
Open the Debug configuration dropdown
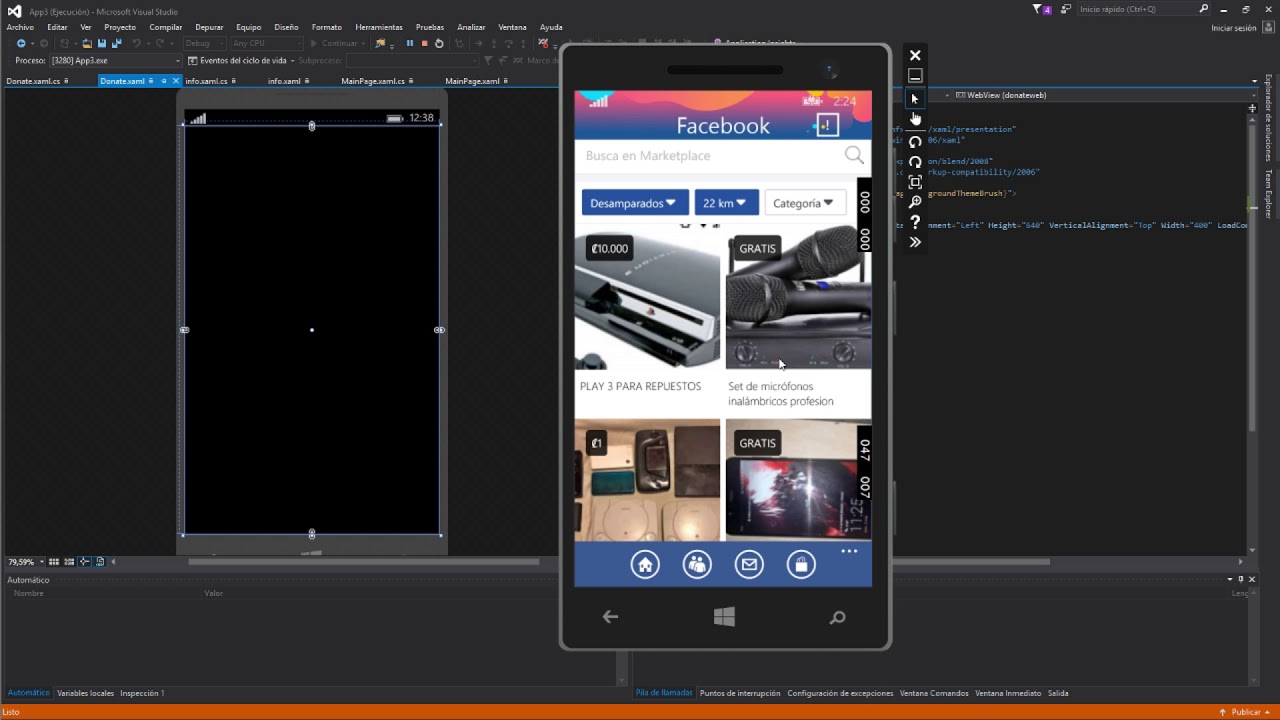(x=204, y=43)
